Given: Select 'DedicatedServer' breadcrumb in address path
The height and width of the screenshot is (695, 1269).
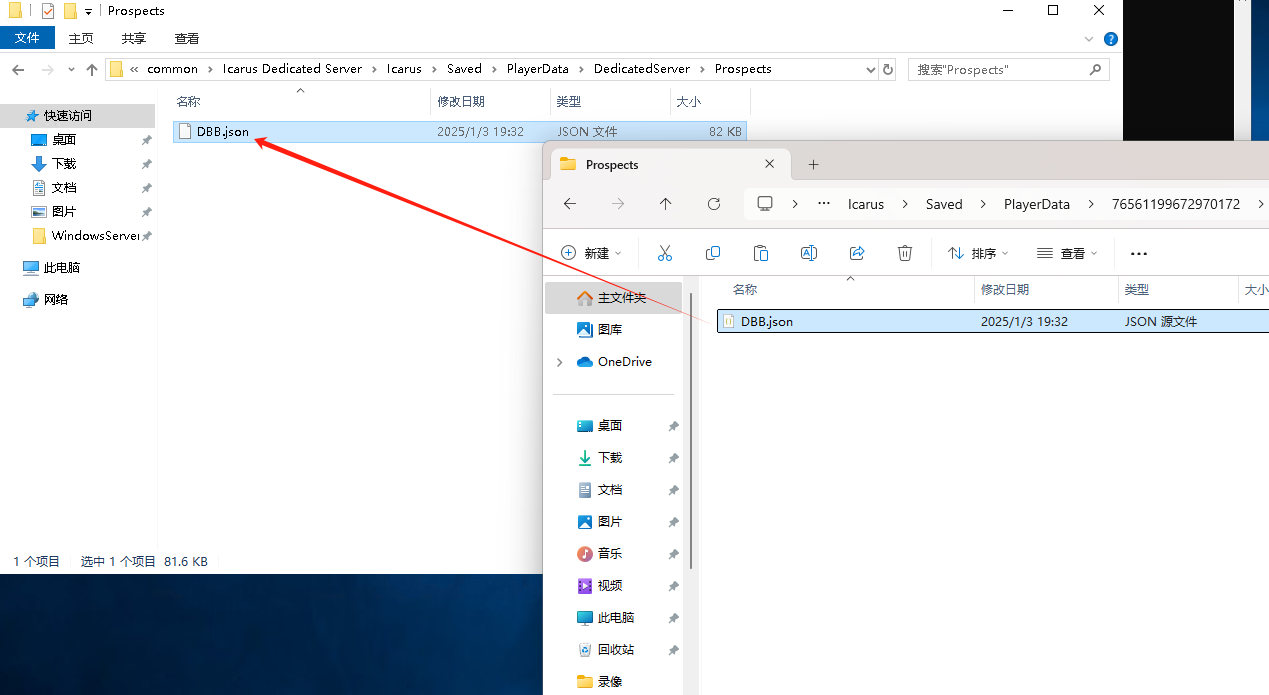Looking at the screenshot, I should (641, 69).
